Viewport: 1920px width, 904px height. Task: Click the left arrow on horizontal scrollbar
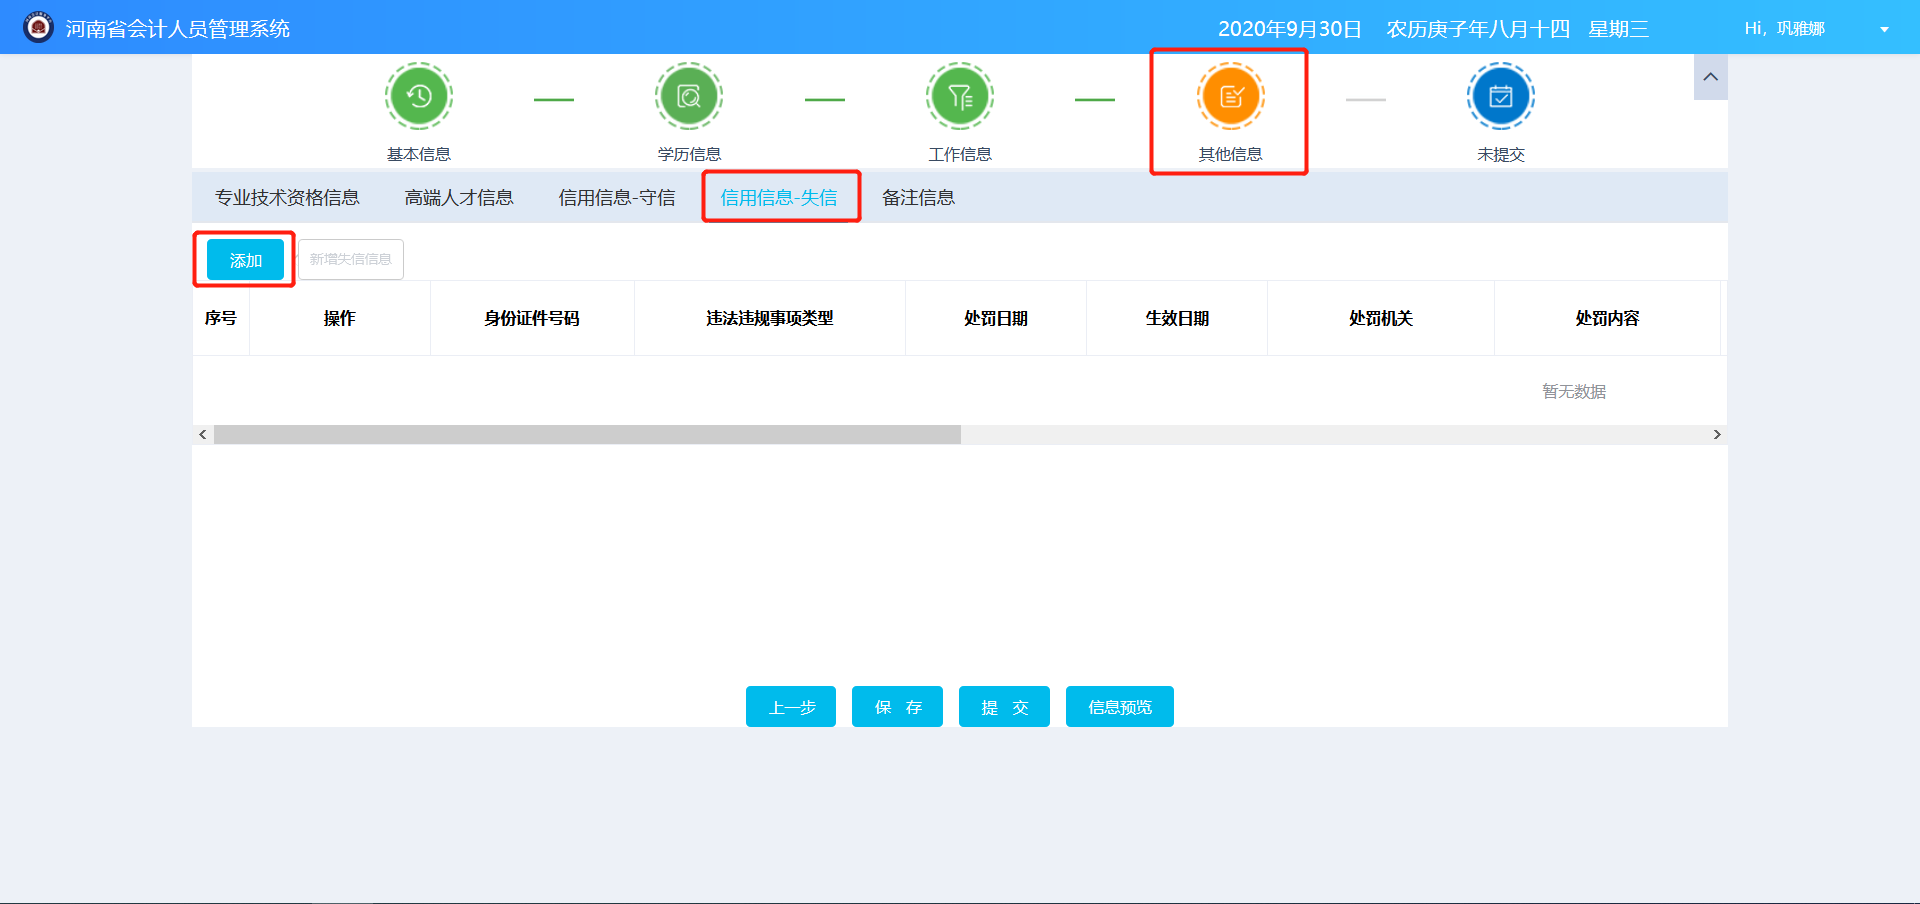201,434
